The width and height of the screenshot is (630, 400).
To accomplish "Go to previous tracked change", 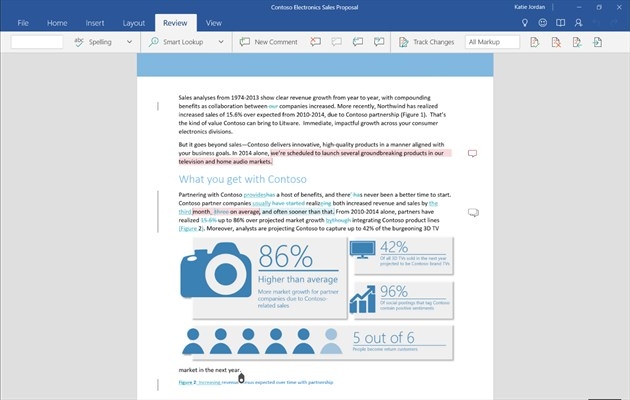I will click(x=577, y=42).
